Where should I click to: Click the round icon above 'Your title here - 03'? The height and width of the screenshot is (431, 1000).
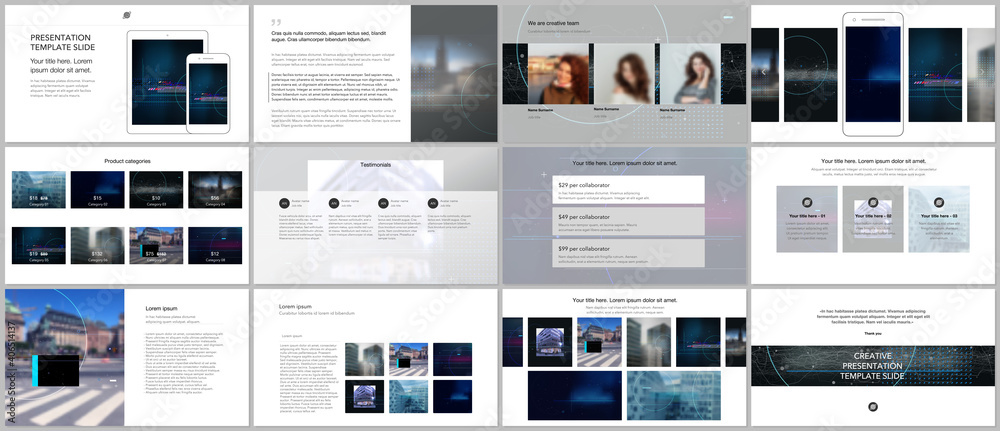[939, 203]
